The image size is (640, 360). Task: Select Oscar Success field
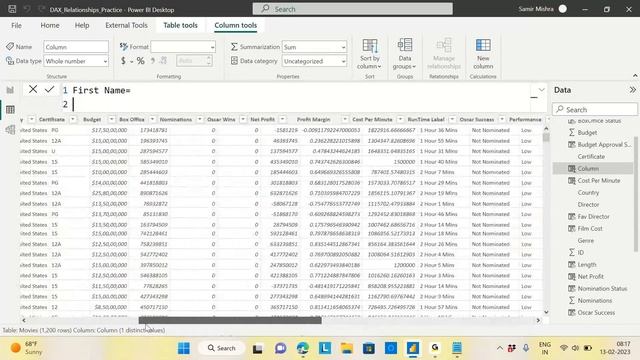coord(596,313)
